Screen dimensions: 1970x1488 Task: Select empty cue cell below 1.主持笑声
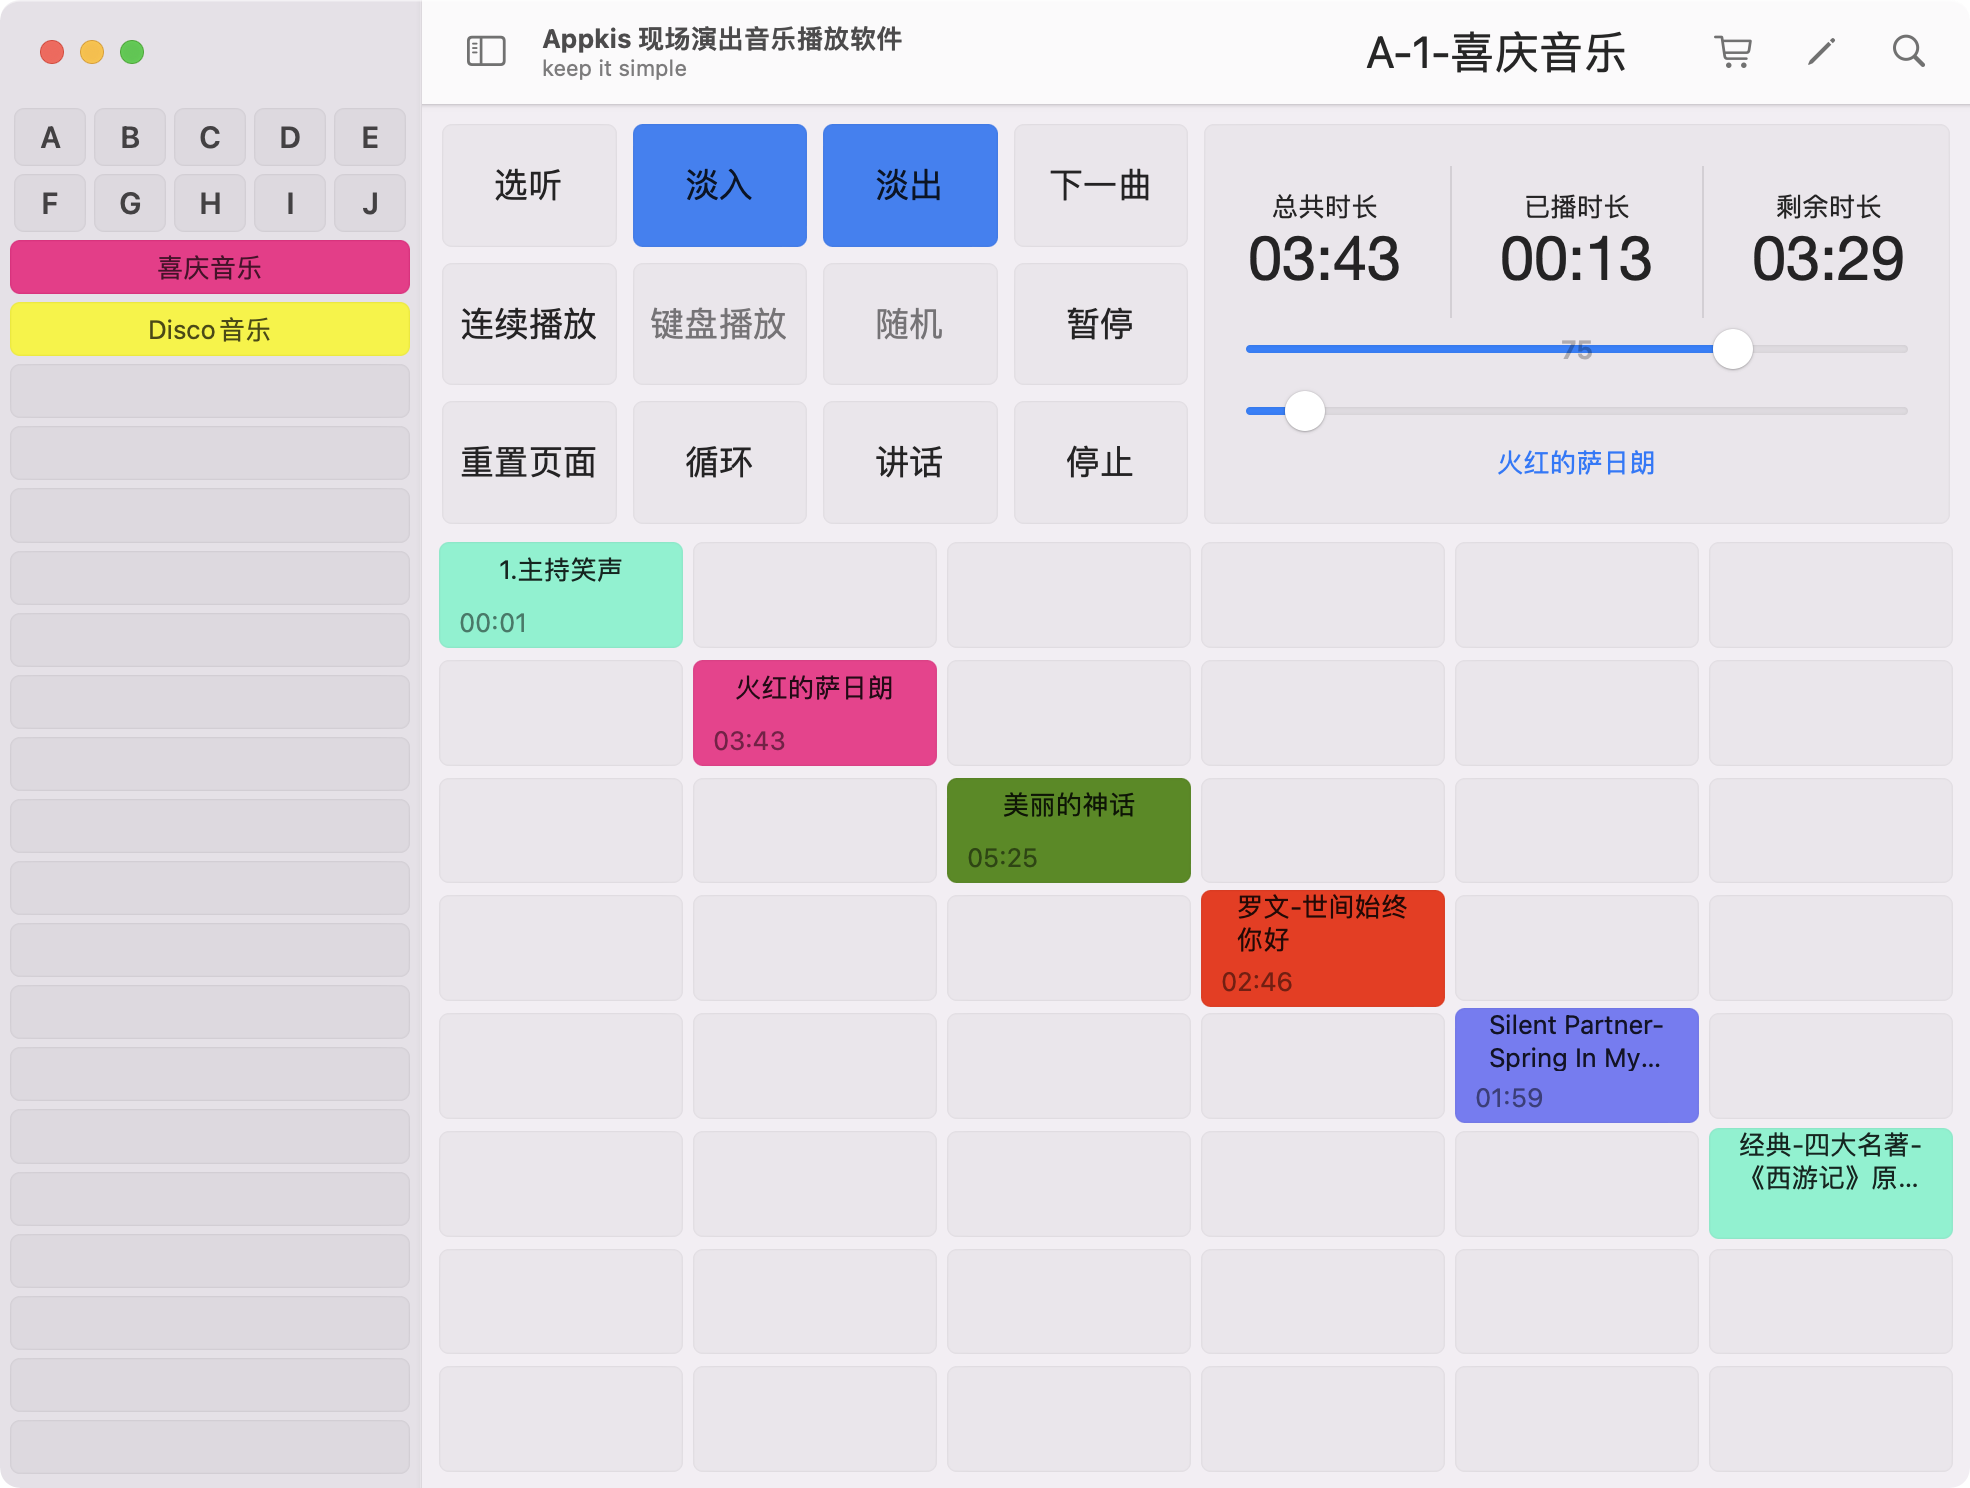561,713
